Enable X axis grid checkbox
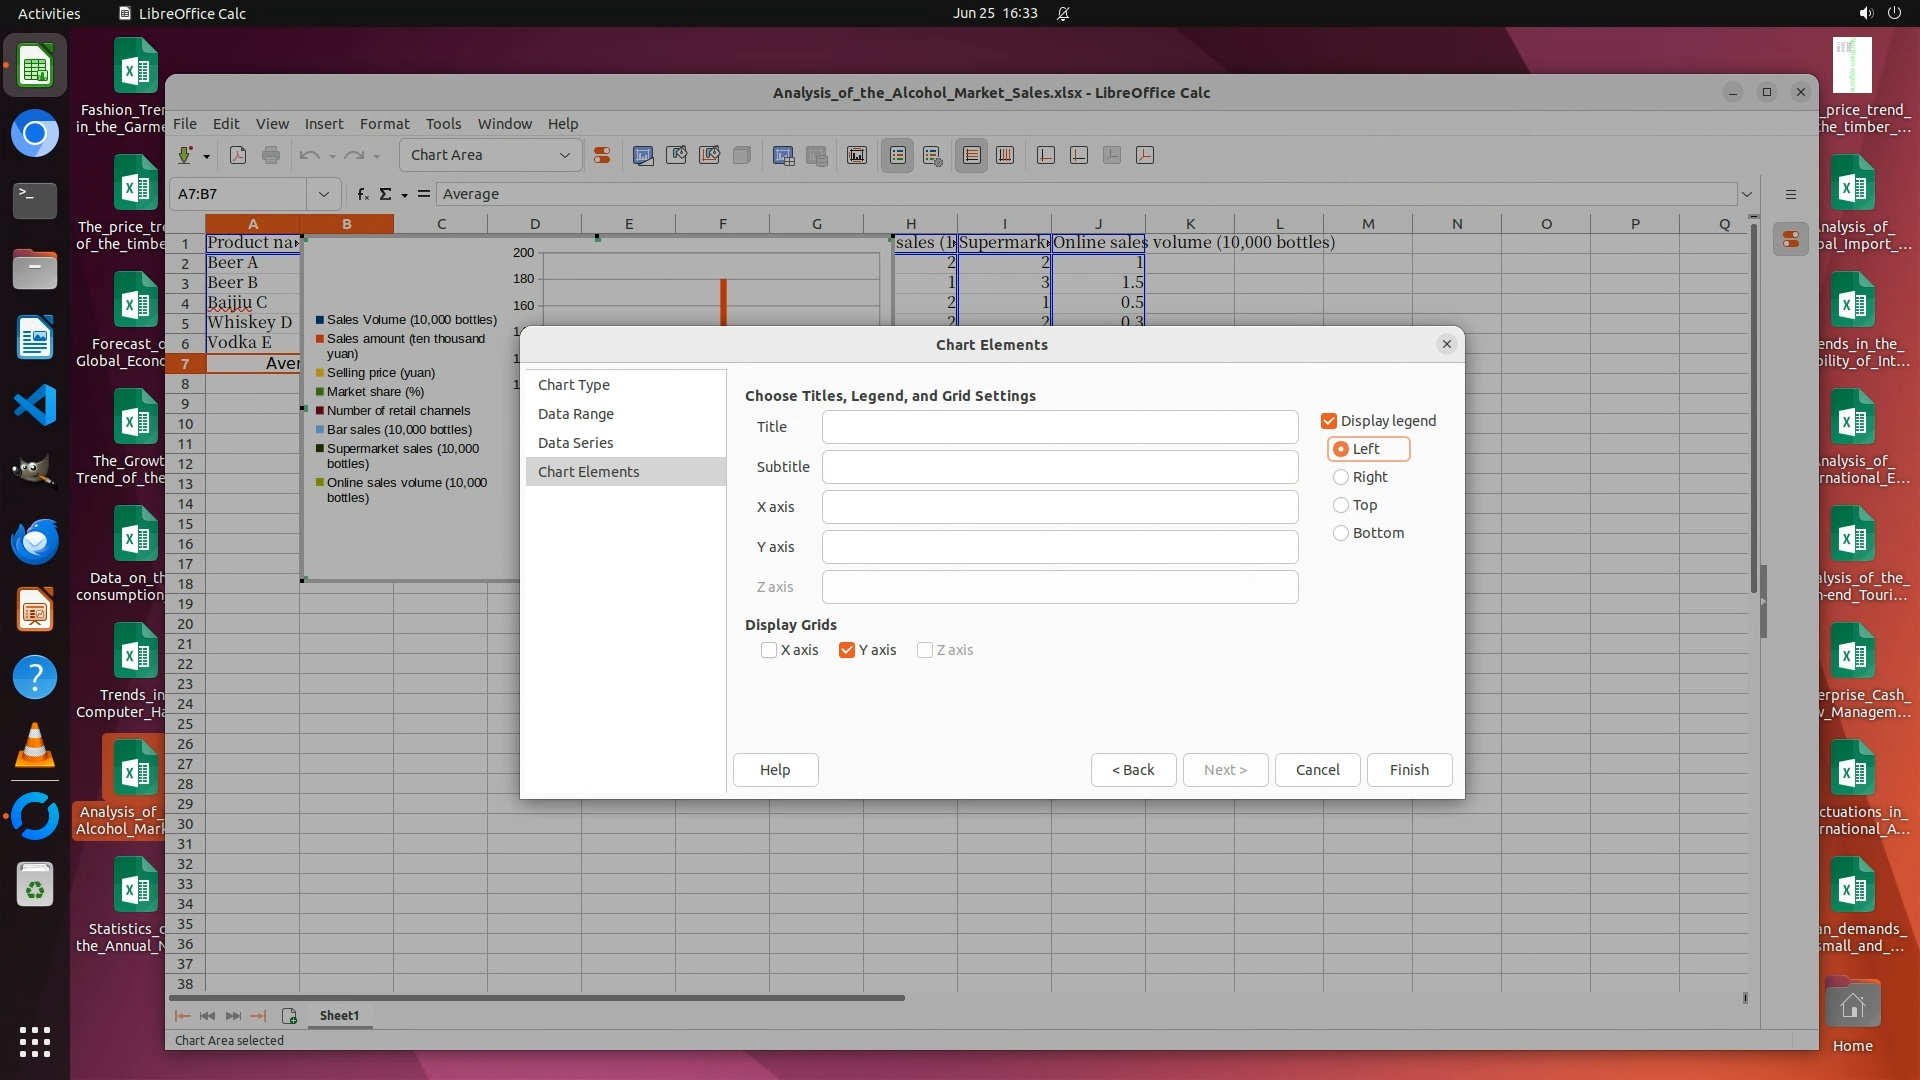 pos(769,650)
